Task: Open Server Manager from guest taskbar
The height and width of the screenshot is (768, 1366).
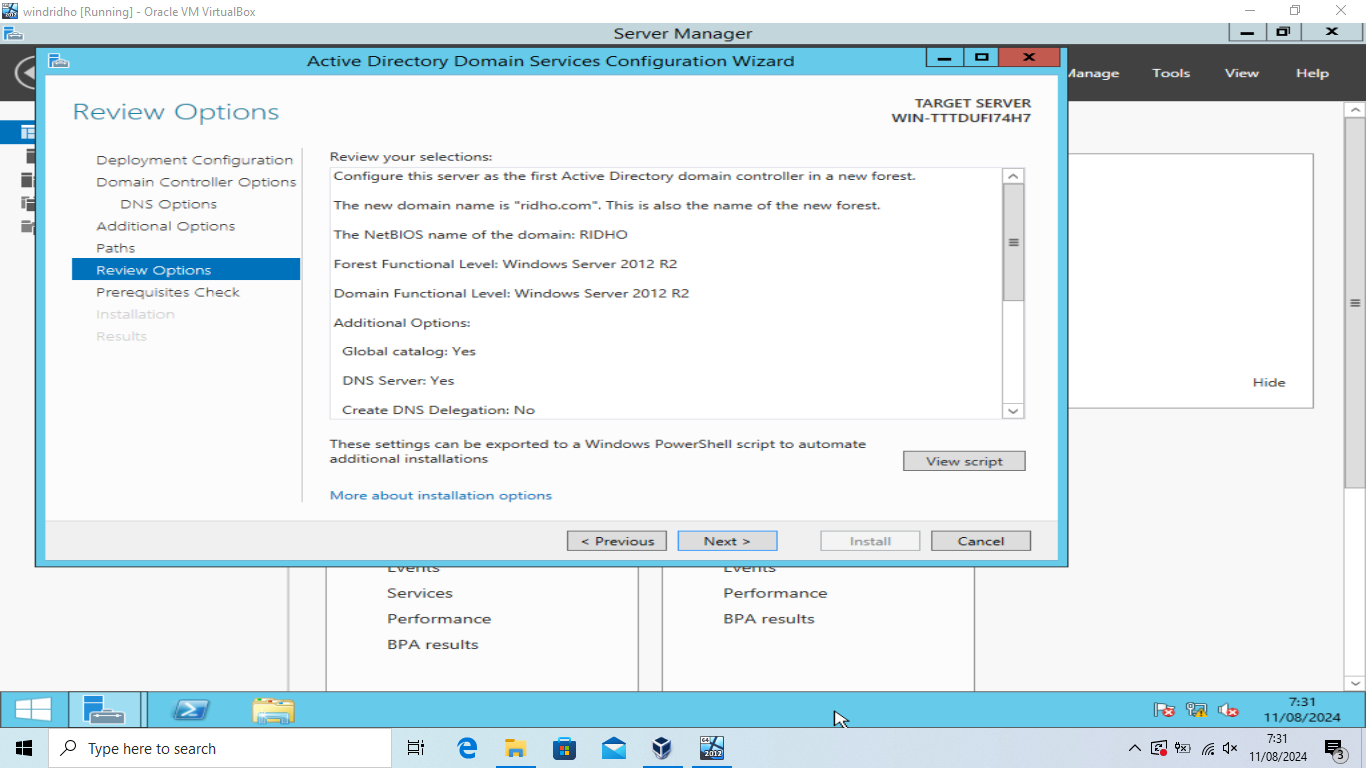Action: pos(104,710)
